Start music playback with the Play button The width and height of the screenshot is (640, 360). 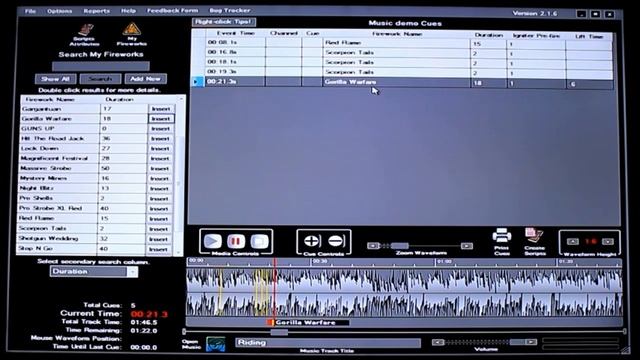[x=213, y=241]
